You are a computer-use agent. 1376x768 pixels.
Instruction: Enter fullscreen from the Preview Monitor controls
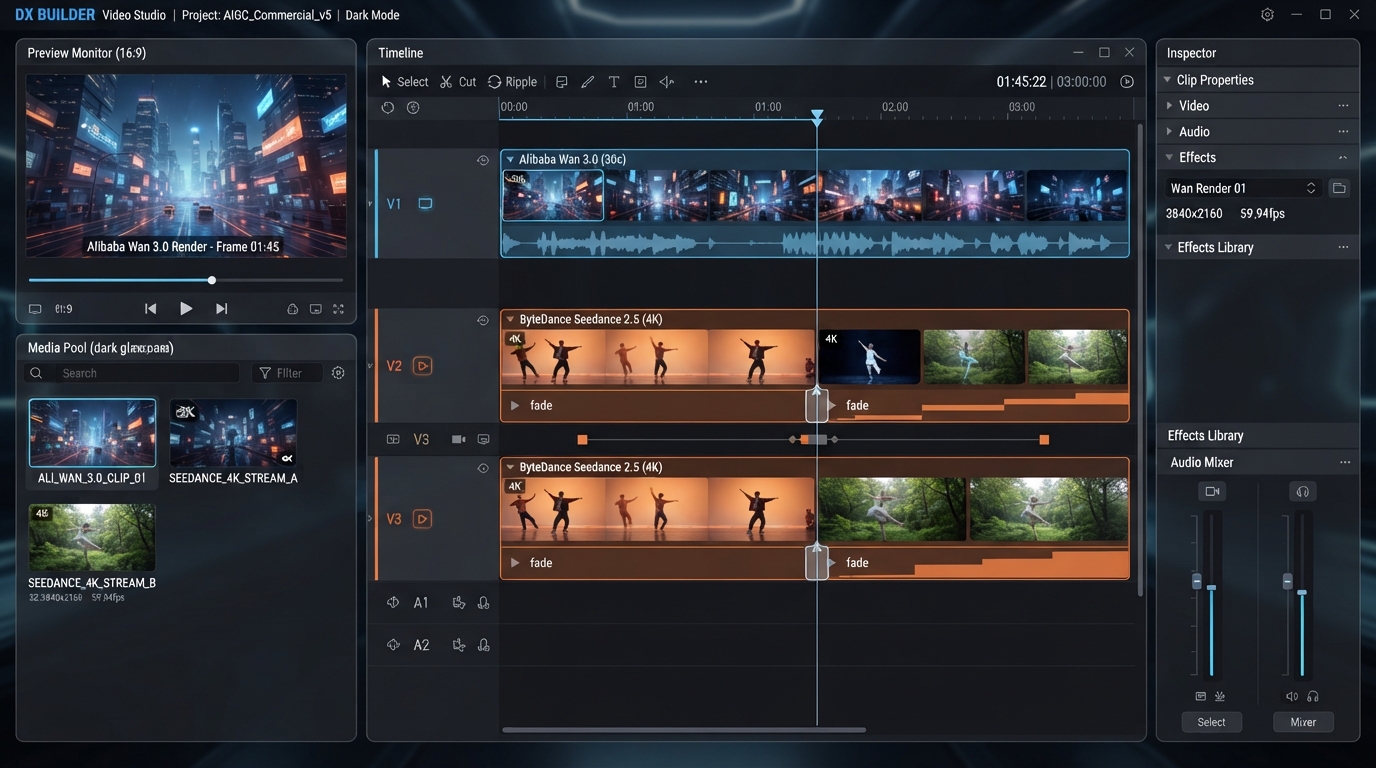tap(338, 309)
